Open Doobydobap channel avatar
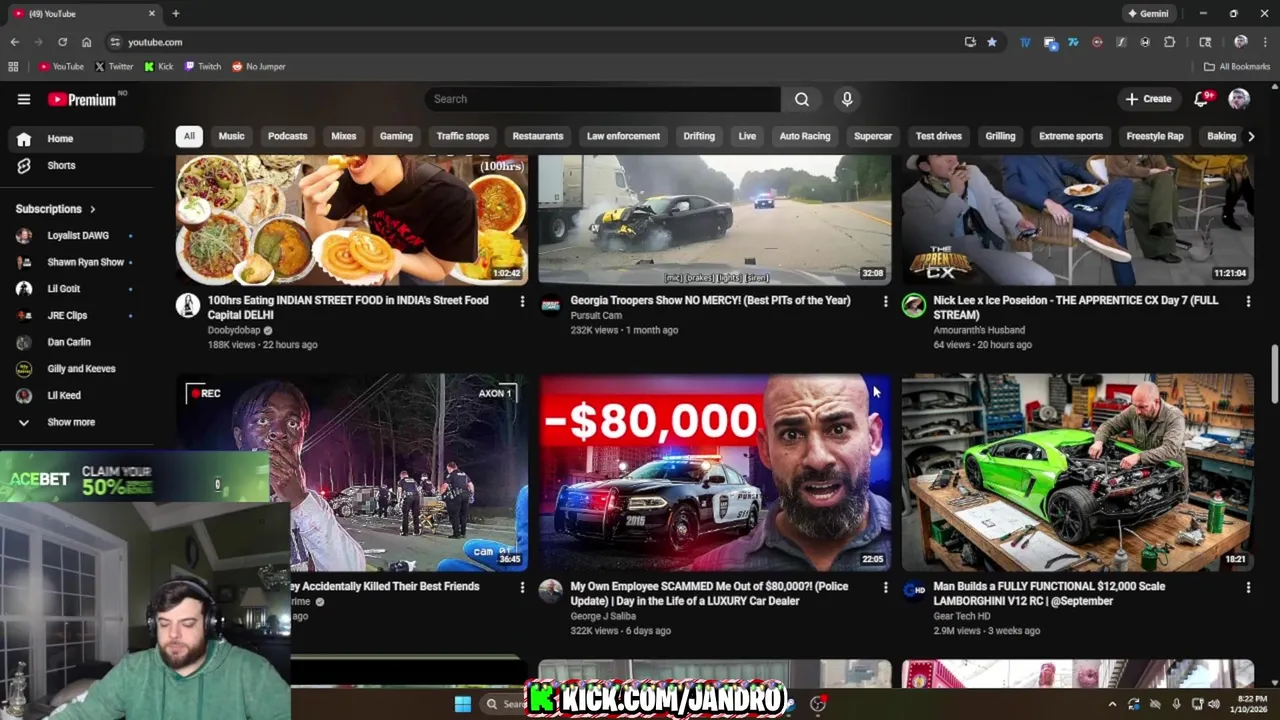The image size is (1280, 720). (x=188, y=305)
